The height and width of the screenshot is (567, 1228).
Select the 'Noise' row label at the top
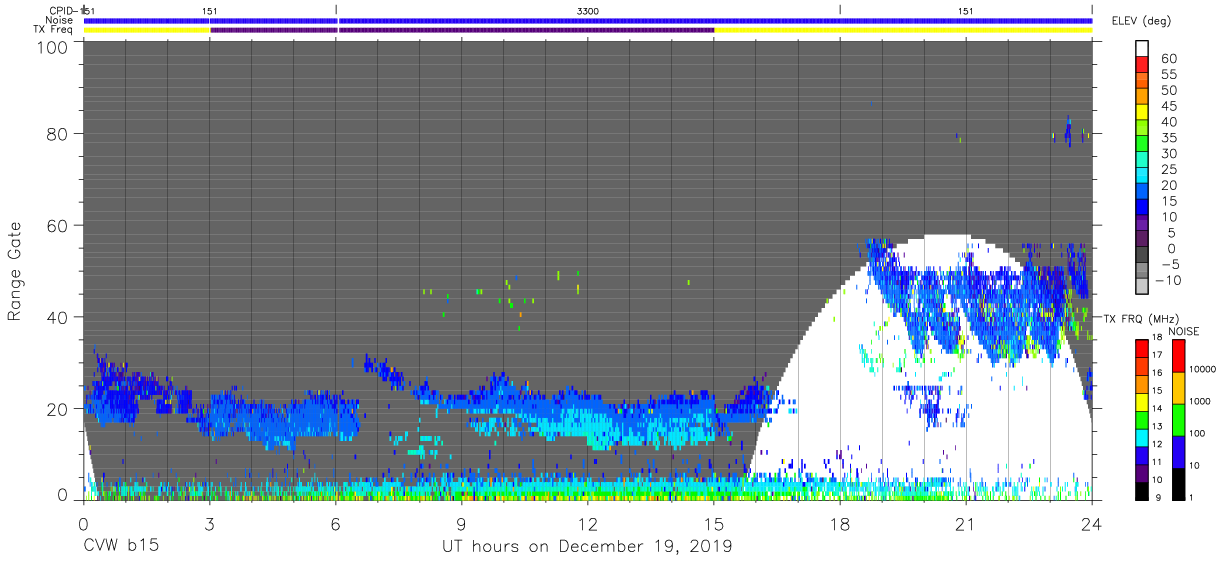pyautogui.click(x=61, y=19)
